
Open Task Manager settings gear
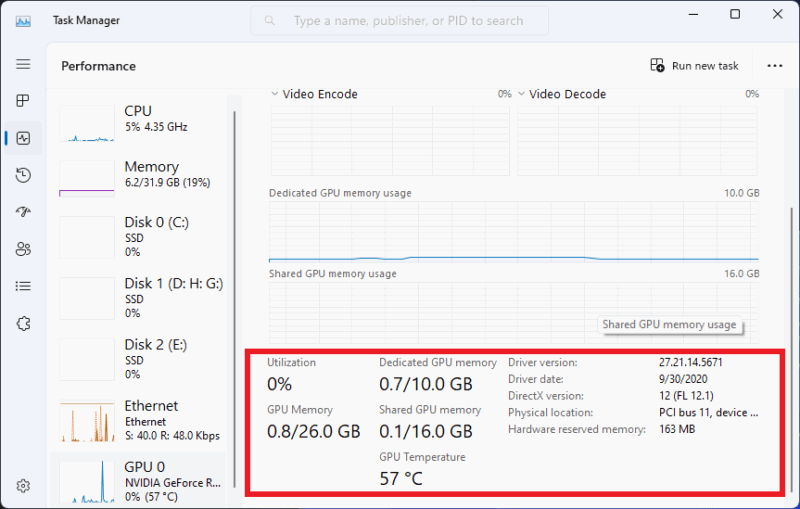(x=23, y=486)
